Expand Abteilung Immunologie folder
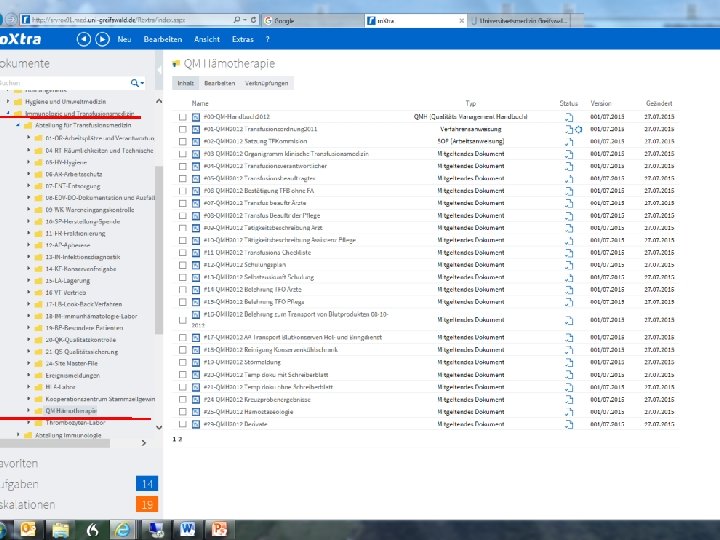Viewport: 720px width, 540px height. [x=18, y=434]
